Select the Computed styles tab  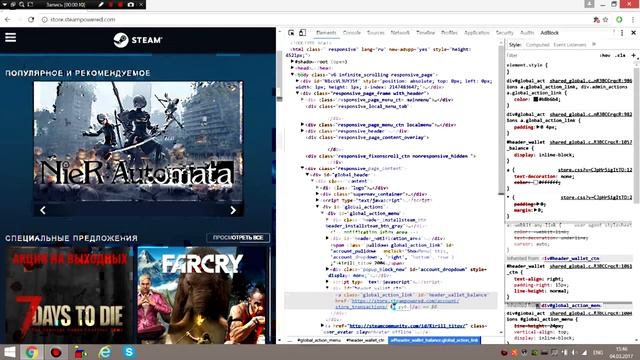[537, 44]
